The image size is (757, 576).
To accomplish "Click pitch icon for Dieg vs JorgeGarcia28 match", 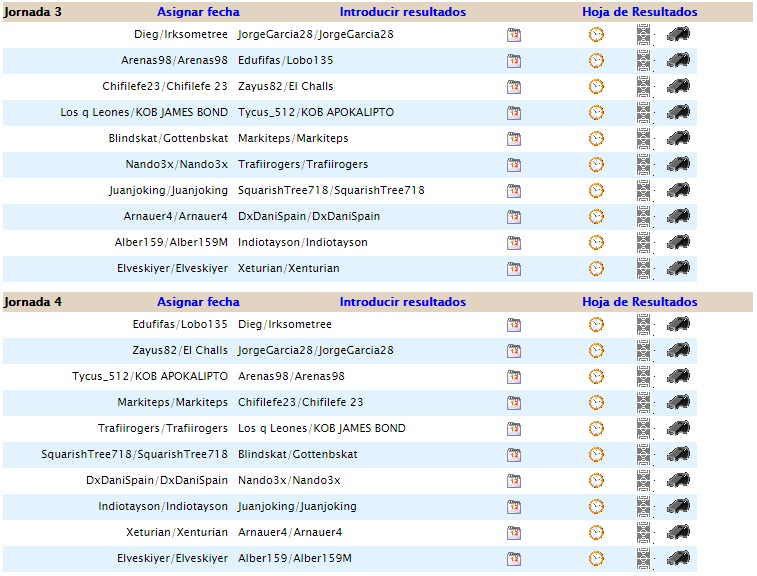I will [643, 35].
